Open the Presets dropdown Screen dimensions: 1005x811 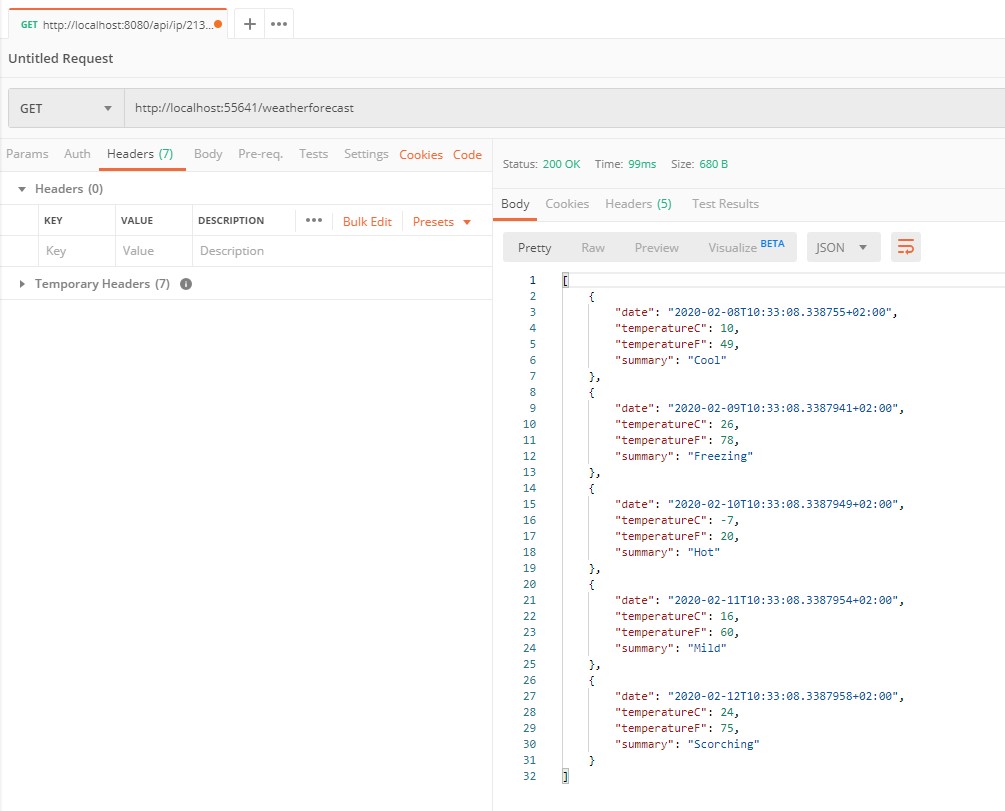(442, 222)
